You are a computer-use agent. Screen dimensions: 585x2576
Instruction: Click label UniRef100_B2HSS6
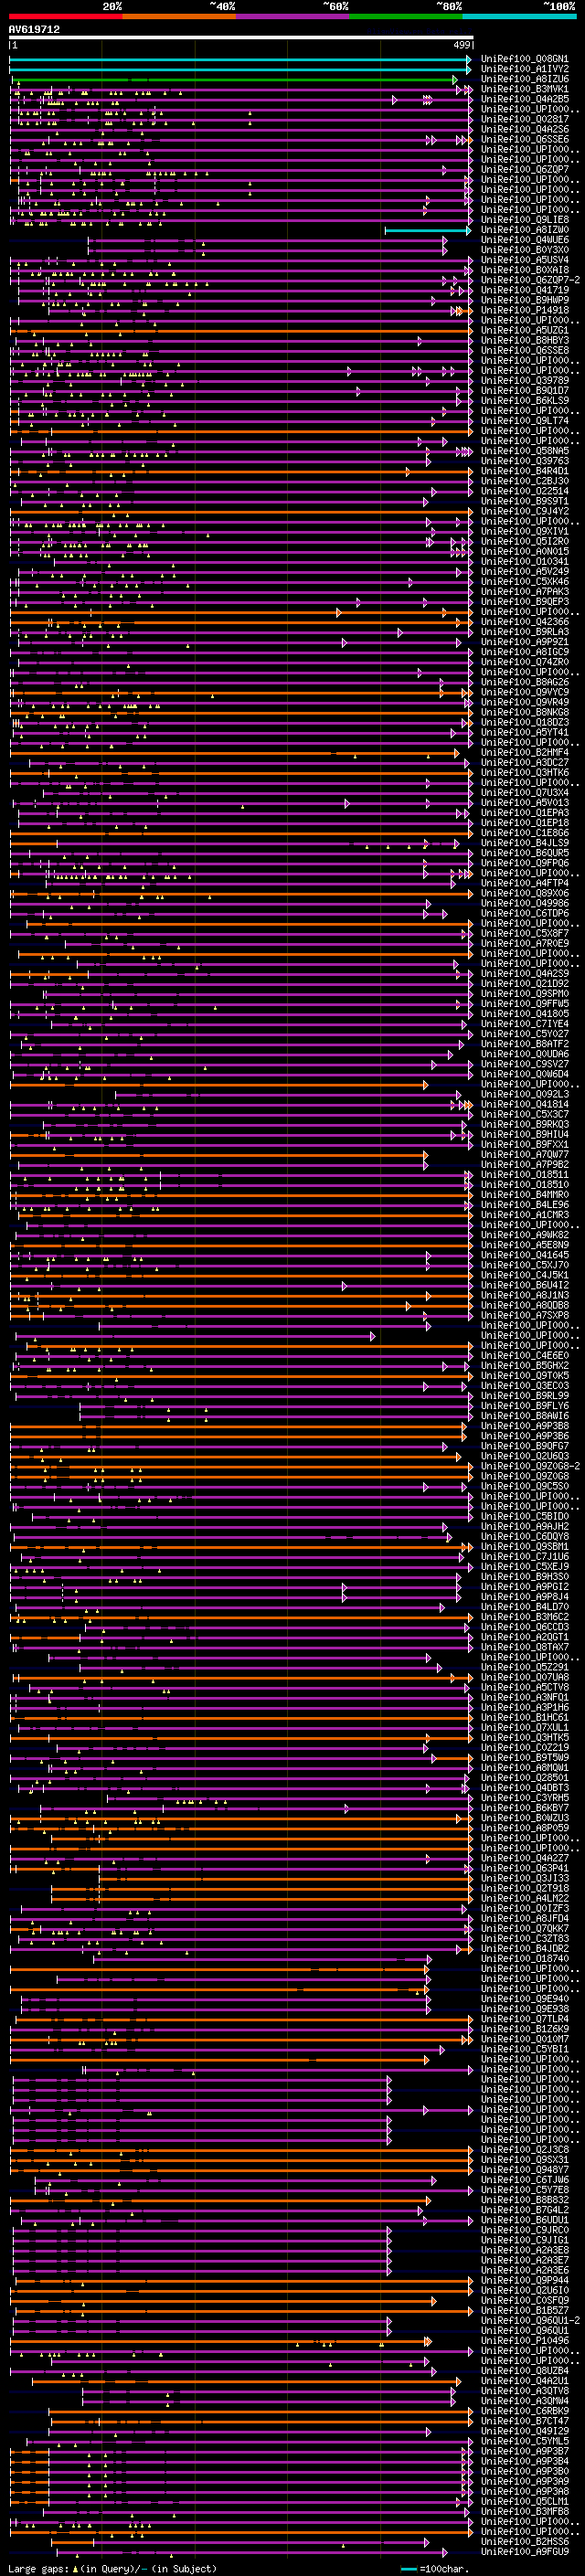point(525,2540)
